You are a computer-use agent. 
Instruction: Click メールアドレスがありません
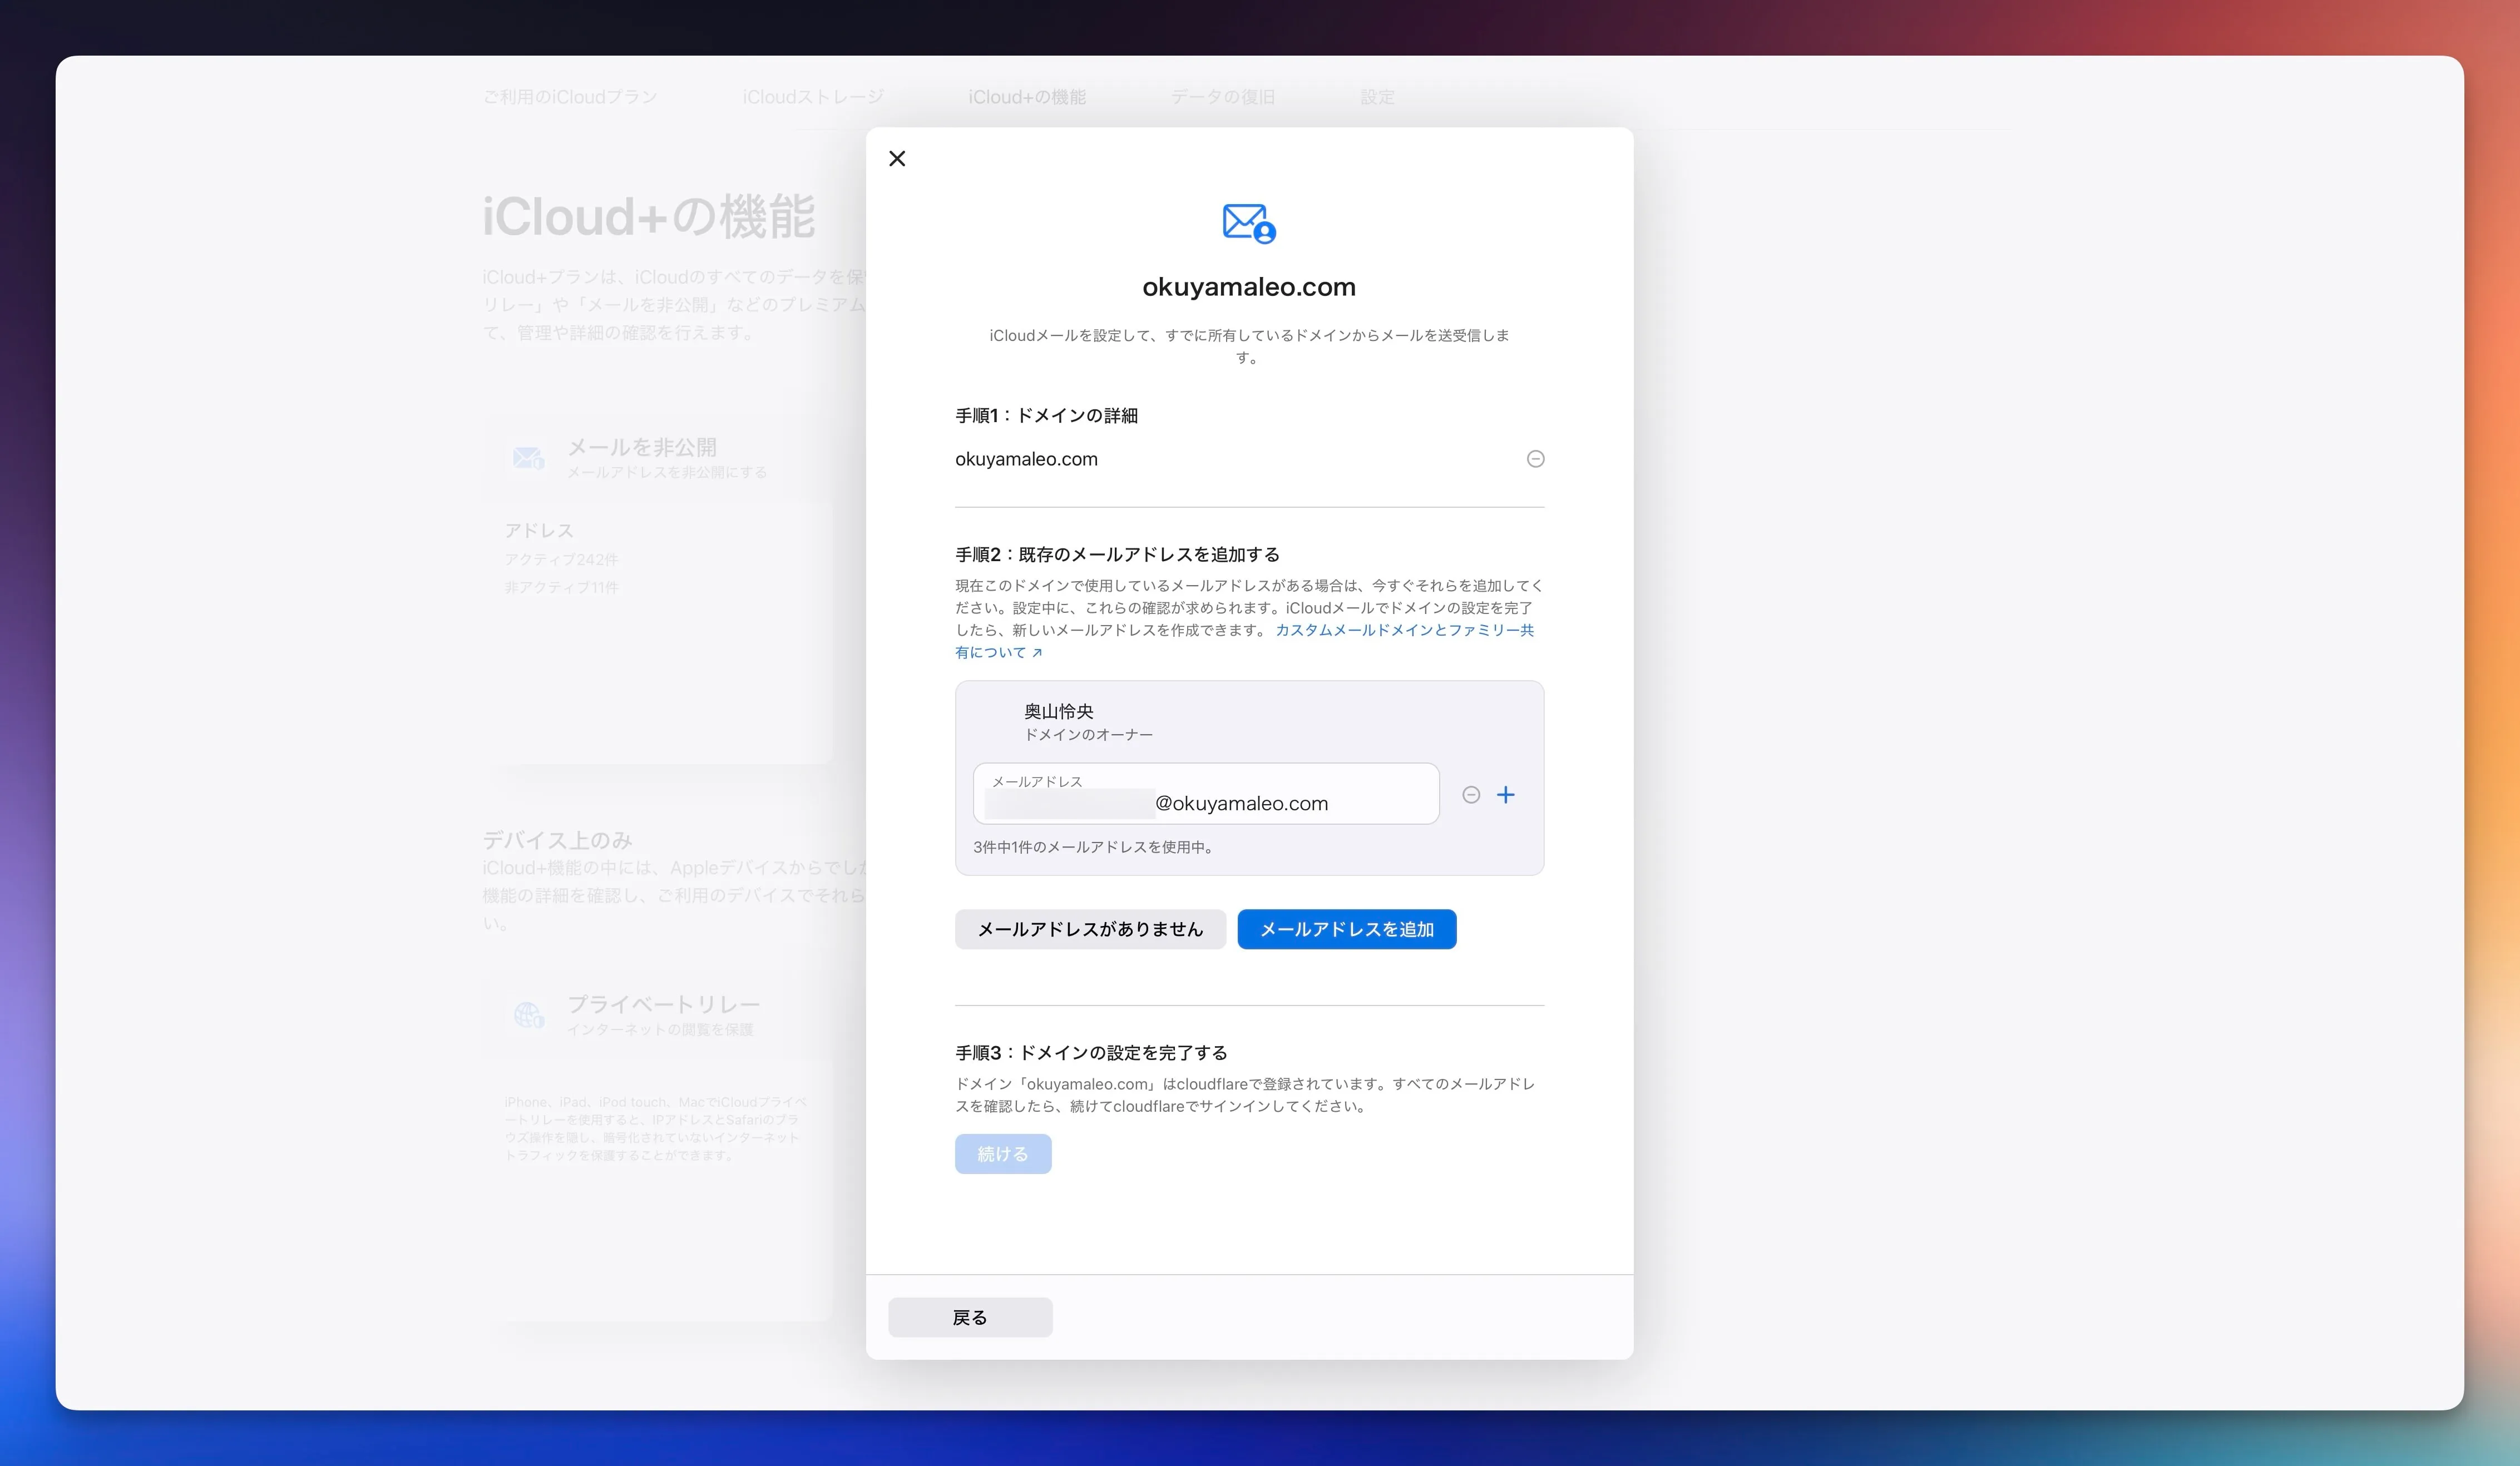pyautogui.click(x=1089, y=929)
